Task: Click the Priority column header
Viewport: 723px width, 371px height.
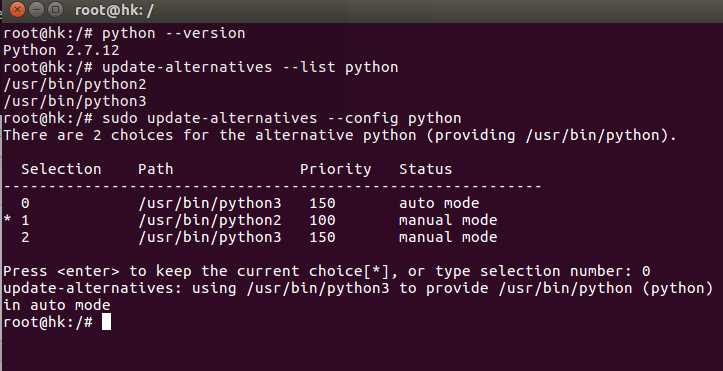Action: pyautogui.click(x=336, y=169)
